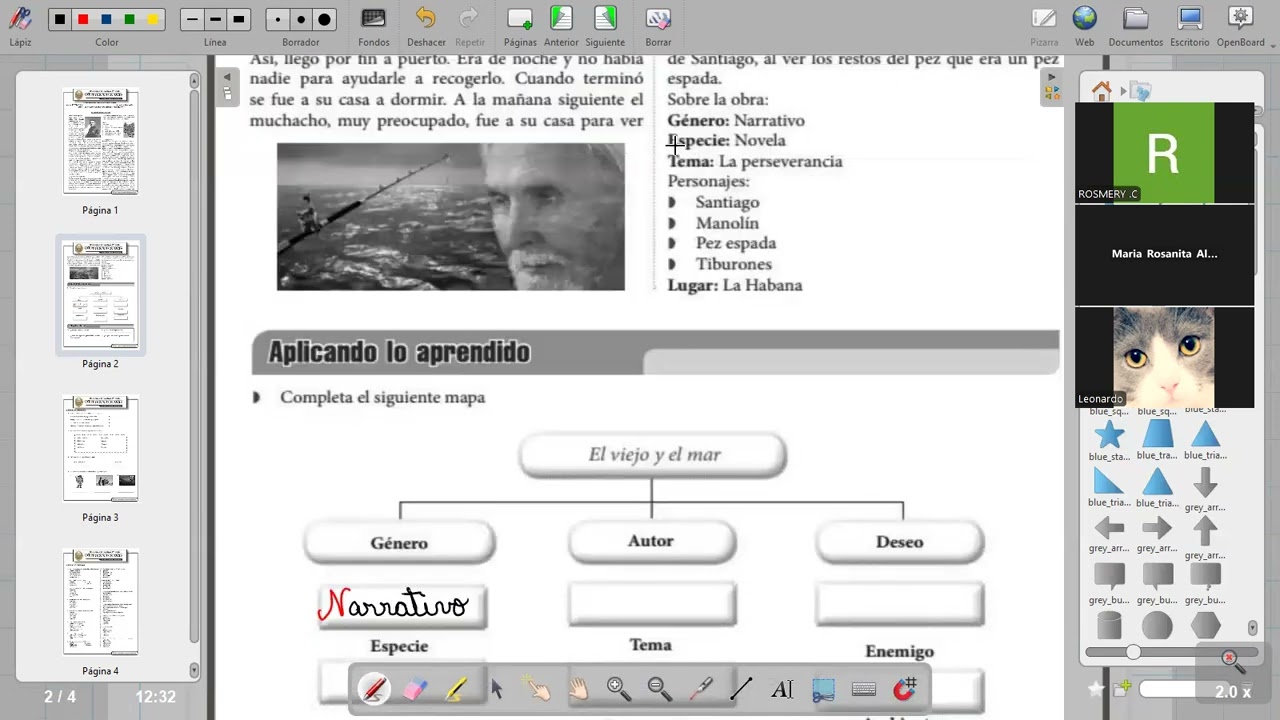Click the zoom out magnifier tool
1280x720 pixels.
click(660, 689)
